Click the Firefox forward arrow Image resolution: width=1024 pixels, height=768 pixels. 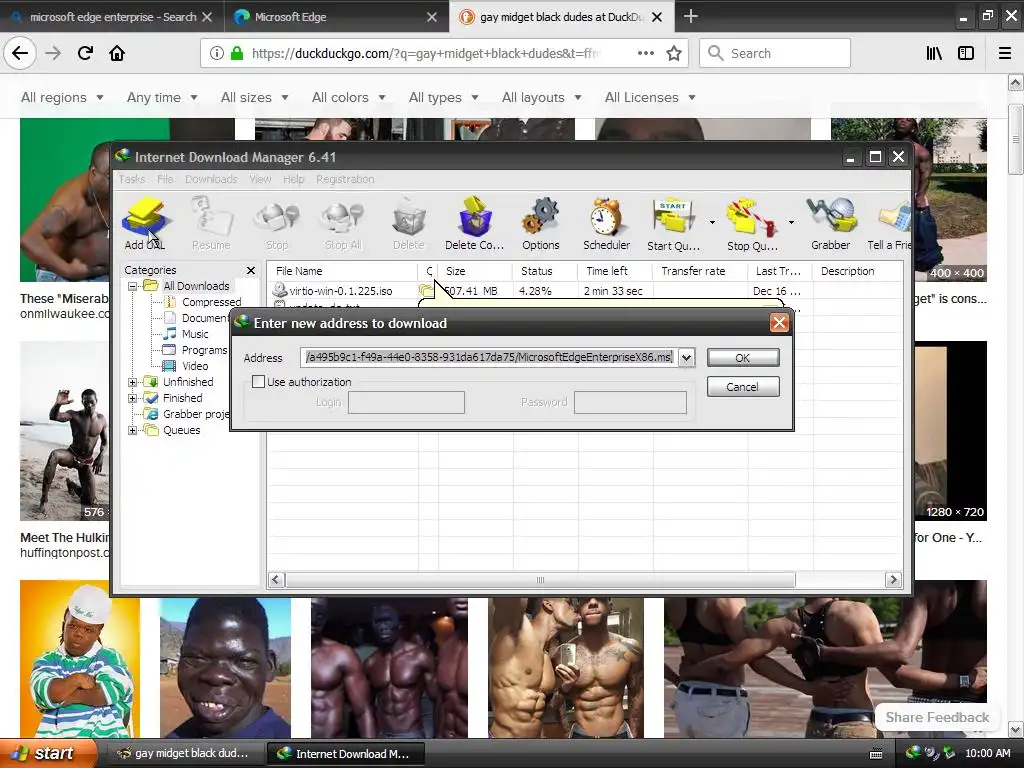coord(53,53)
